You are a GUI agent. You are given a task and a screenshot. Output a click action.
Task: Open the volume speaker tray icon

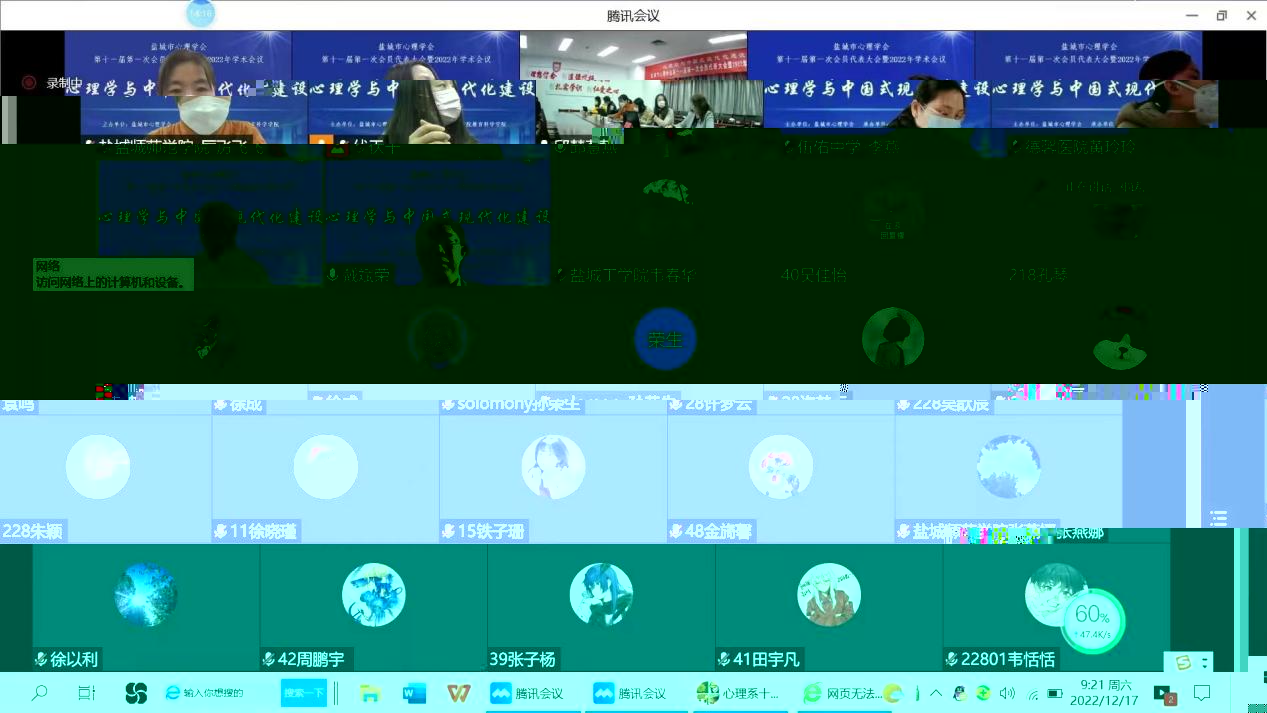tap(1007, 693)
